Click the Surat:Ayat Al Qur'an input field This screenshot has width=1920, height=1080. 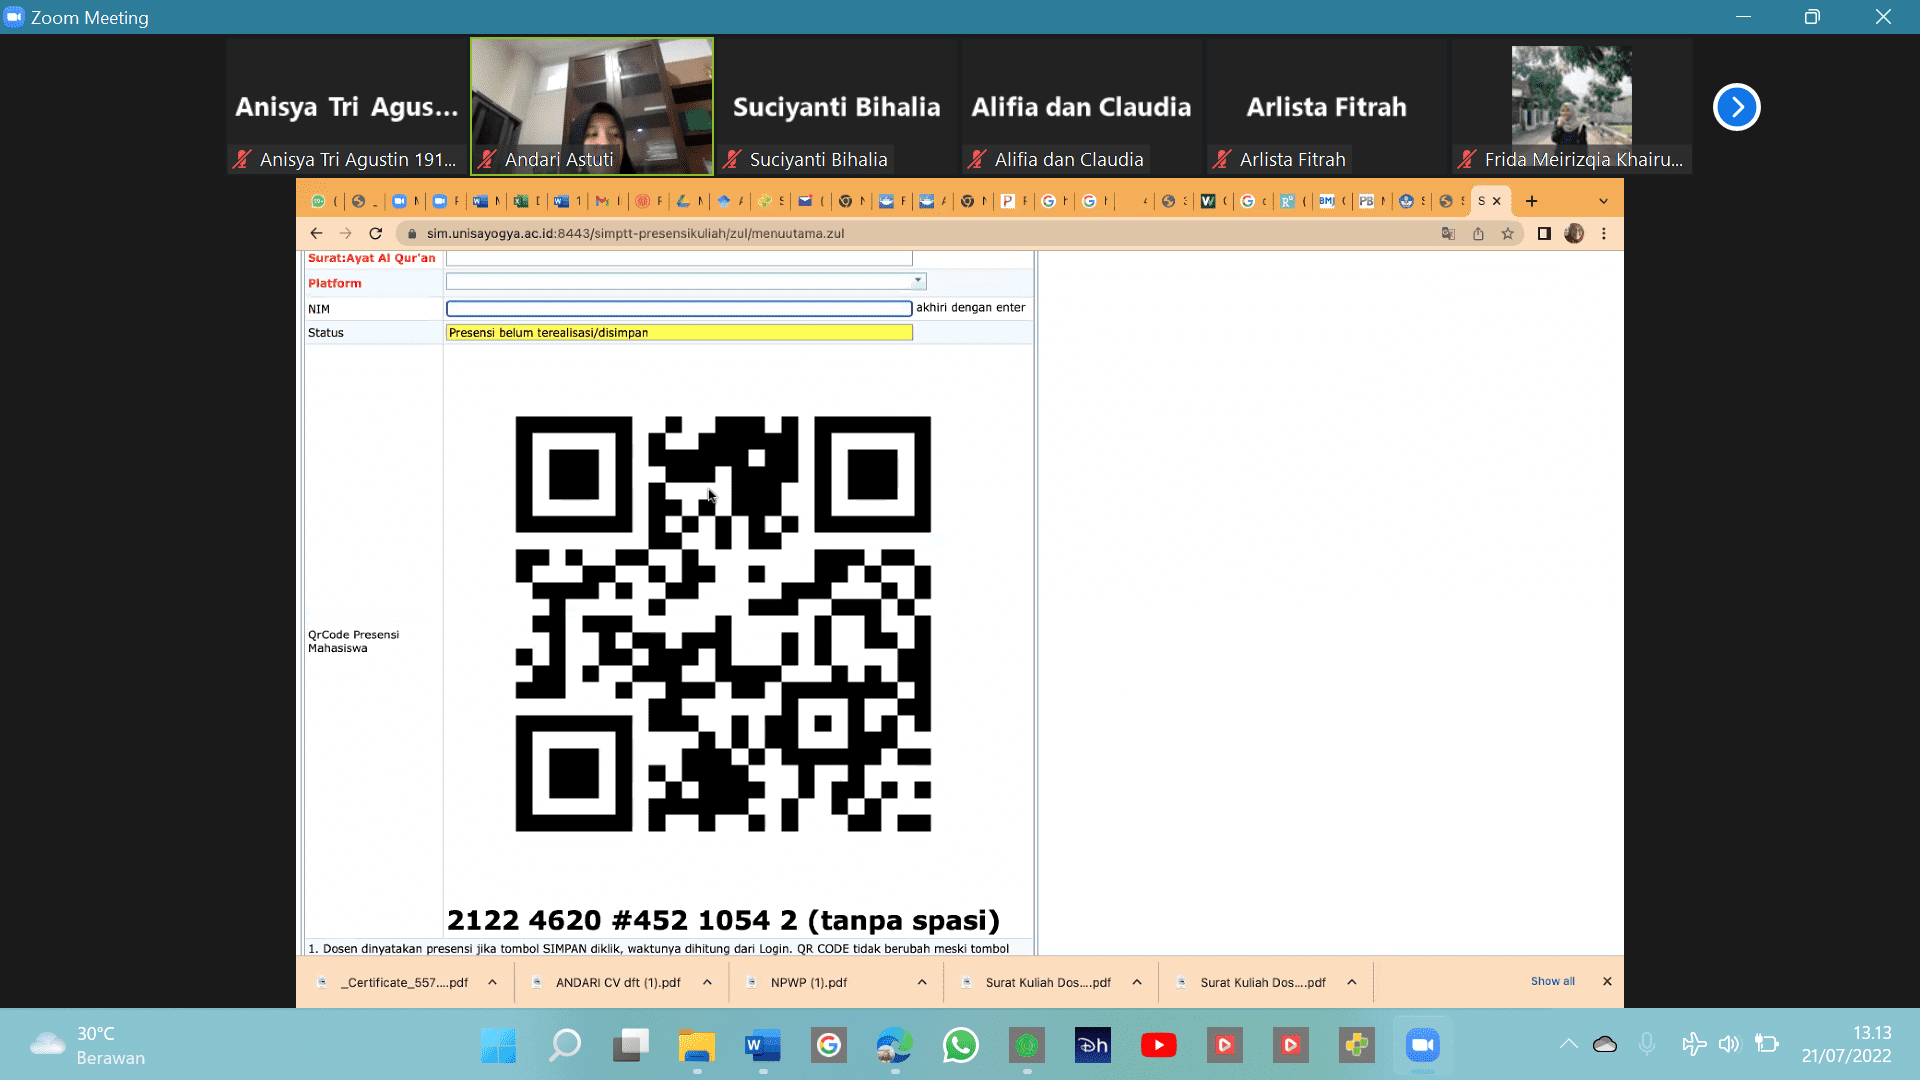(x=679, y=258)
